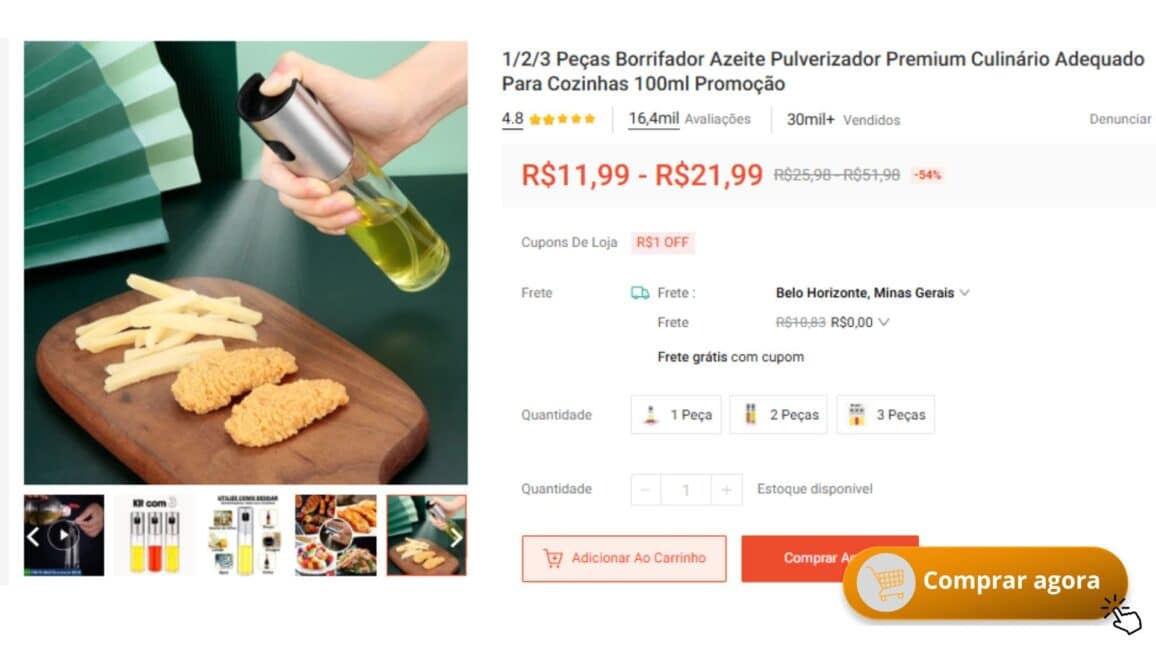Click the previous thumbnail arrow
1156x650 pixels.
click(33, 537)
